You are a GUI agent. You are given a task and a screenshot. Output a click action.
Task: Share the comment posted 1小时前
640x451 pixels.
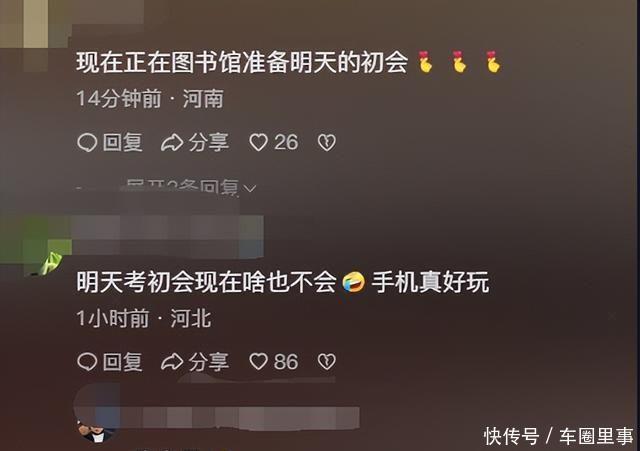[x=195, y=362]
